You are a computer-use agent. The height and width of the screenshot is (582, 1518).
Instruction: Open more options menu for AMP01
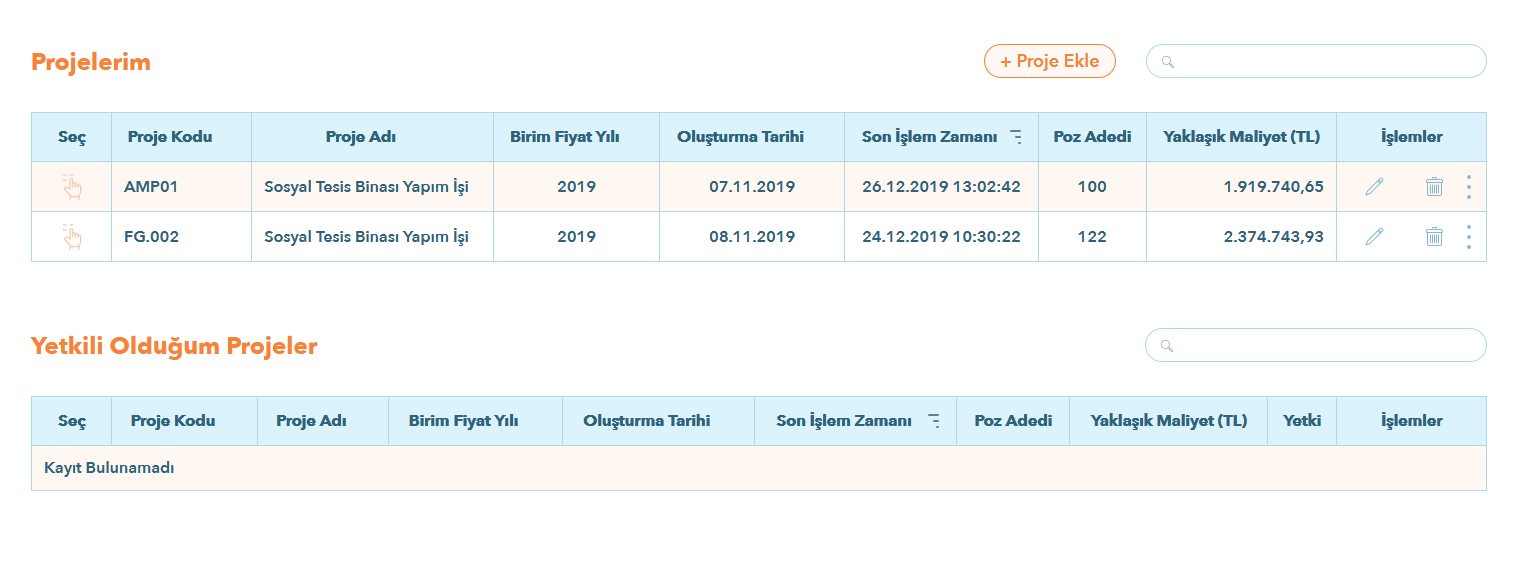click(1468, 187)
